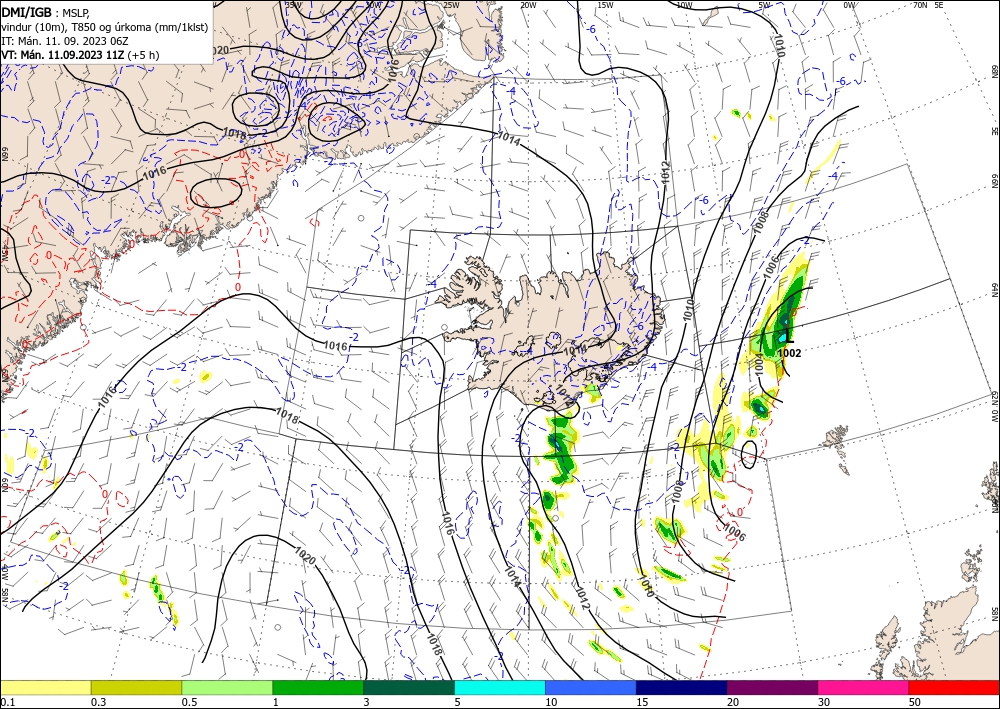The height and width of the screenshot is (709, 1000).
Task: Pick the light green 0.5–1 legend swatch
Action: tap(227, 687)
